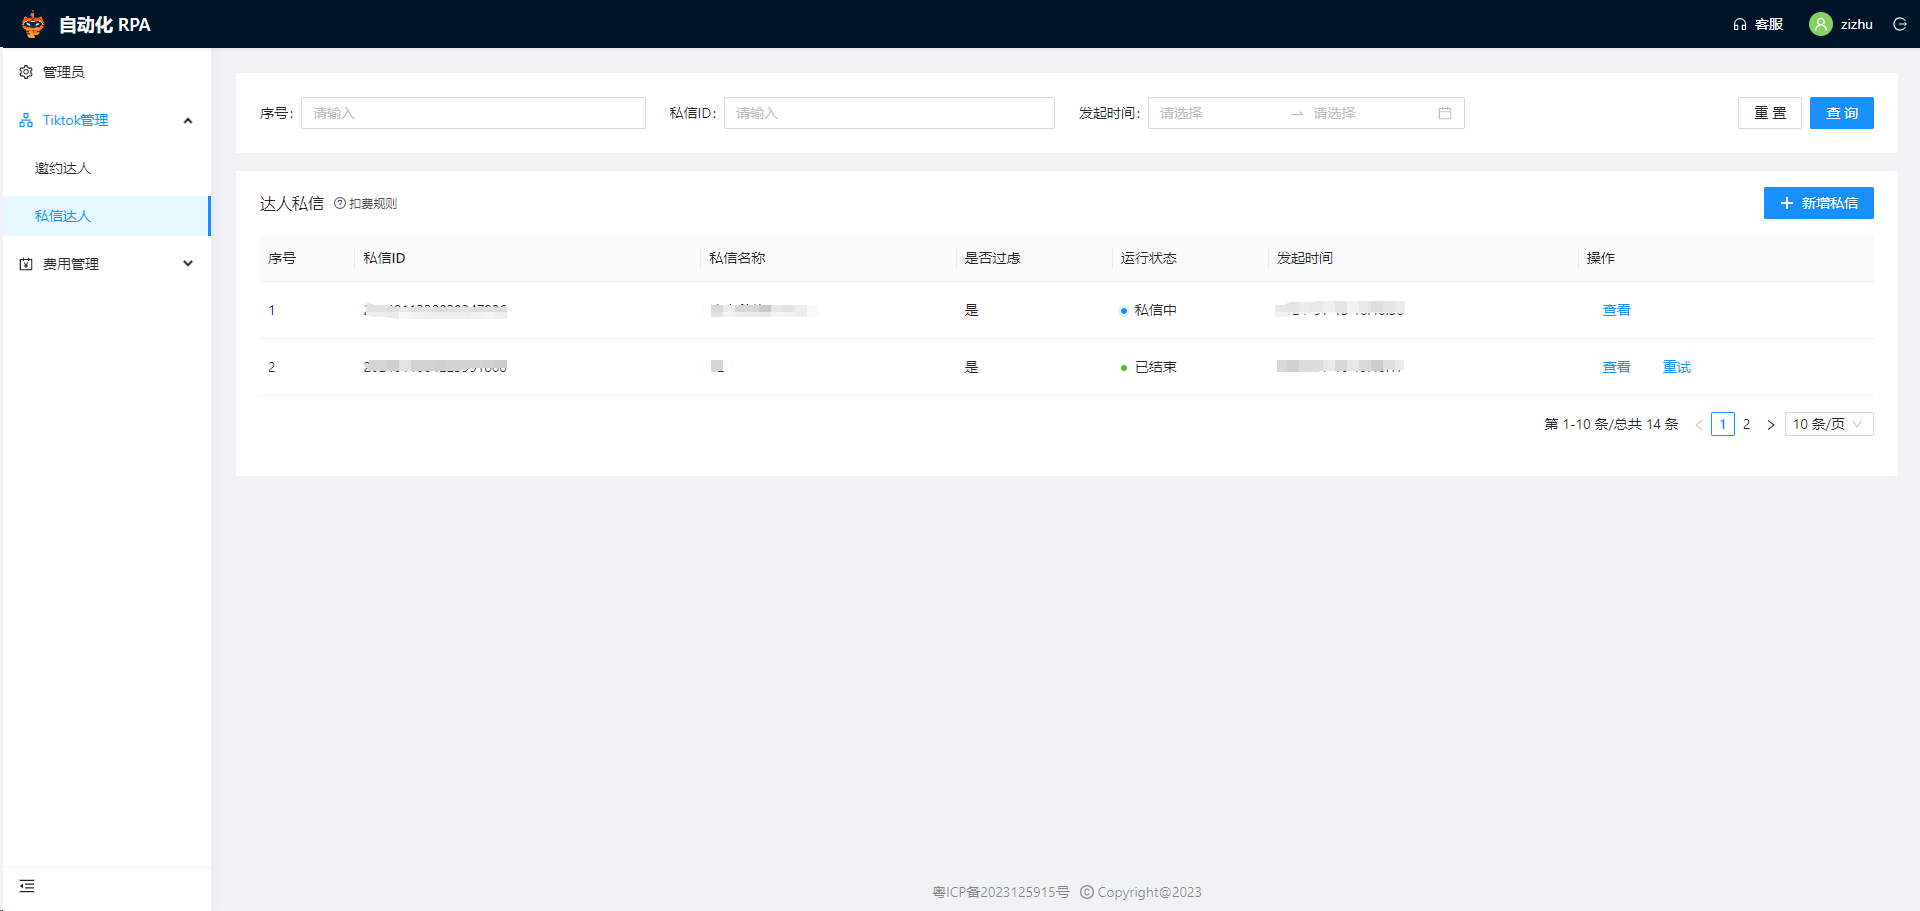Click the Tiktok管理 hierarchy icon

point(26,120)
